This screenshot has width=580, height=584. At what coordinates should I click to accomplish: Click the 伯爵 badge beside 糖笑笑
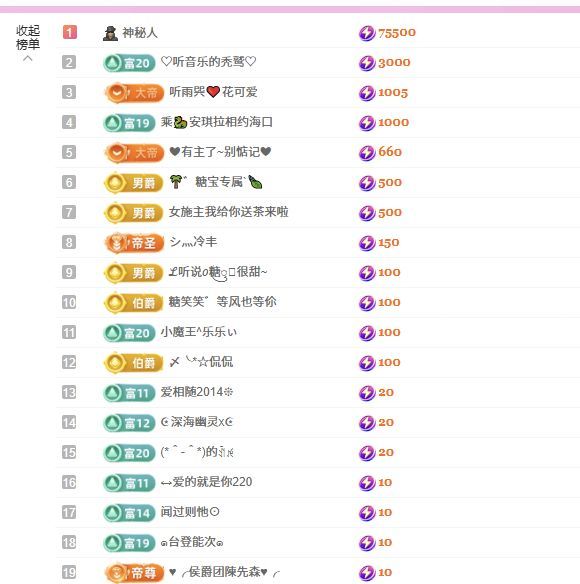[133, 303]
